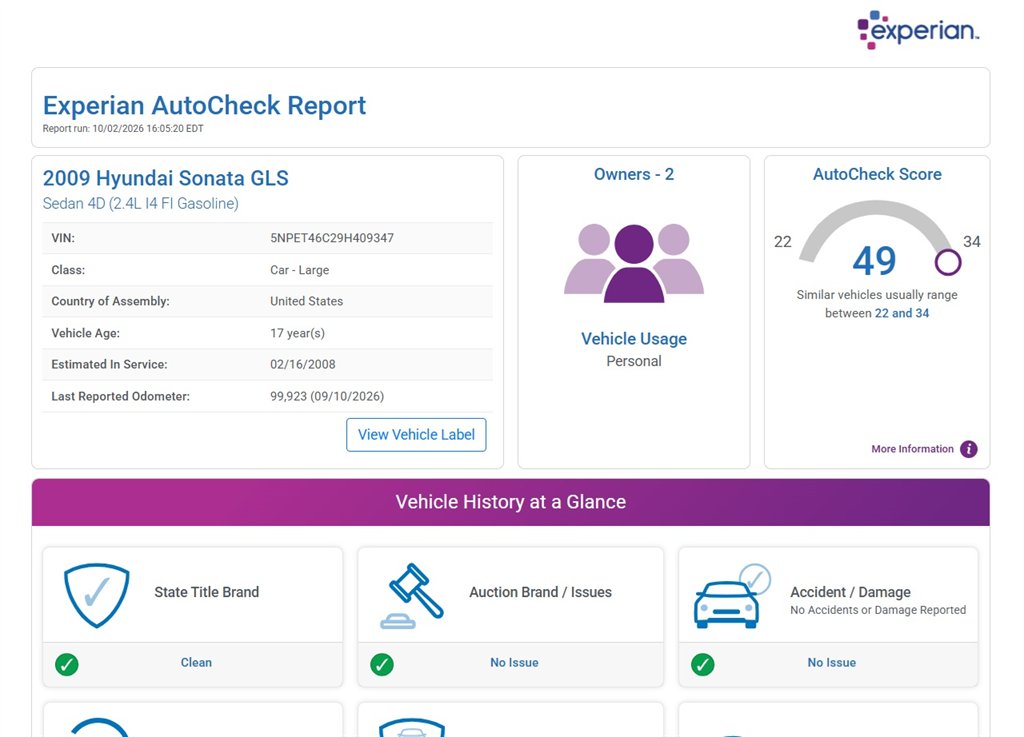Click the Owners - 2 heading
This screenshot has width=1024, height=737.
click(x=633, y=174)
